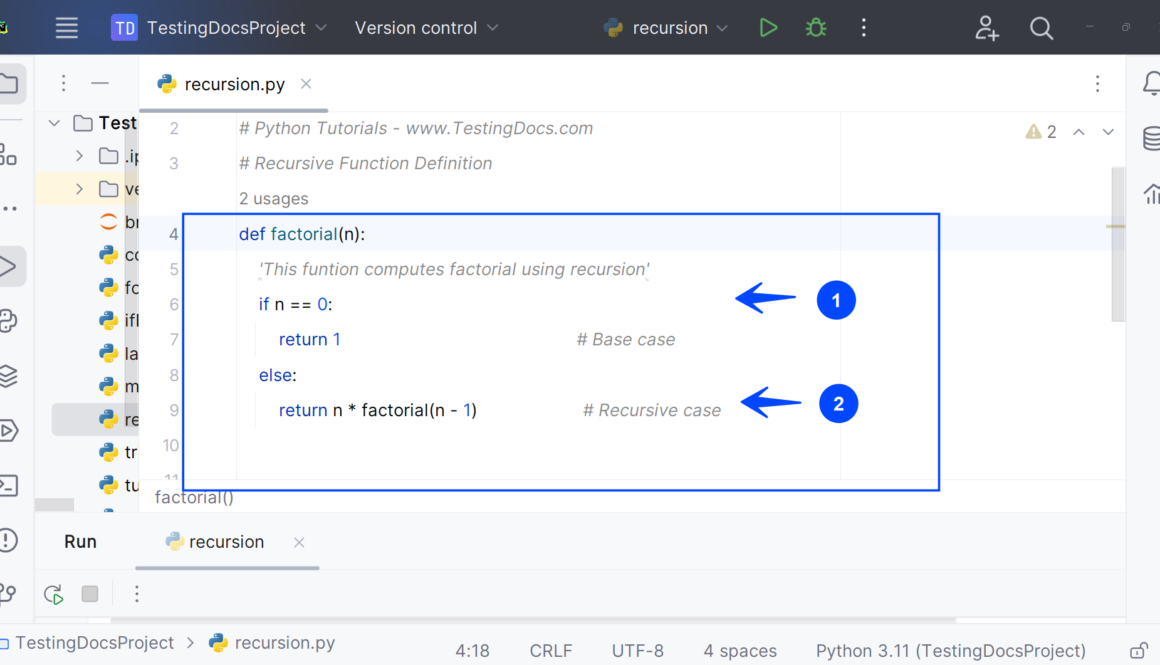Stop the running process

pyautogui.click(x=90, y=594)
